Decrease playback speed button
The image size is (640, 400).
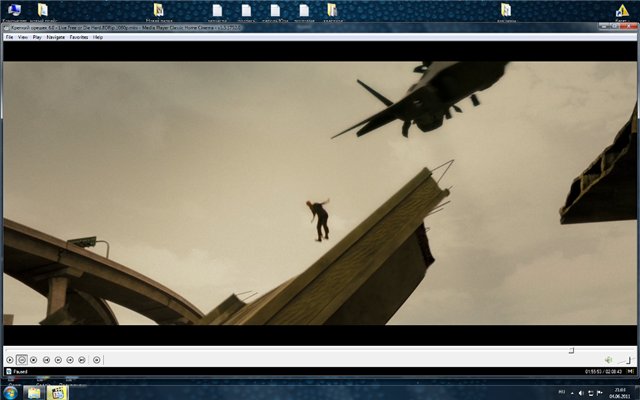58,360
